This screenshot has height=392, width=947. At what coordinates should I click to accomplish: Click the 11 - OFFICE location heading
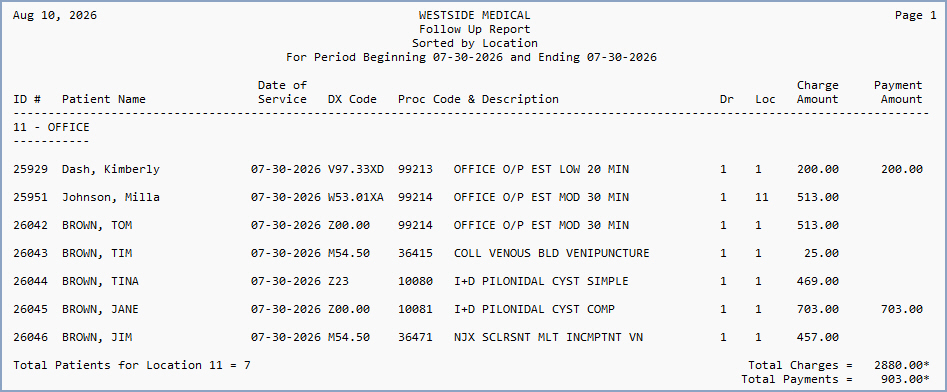tap(51, 127)
